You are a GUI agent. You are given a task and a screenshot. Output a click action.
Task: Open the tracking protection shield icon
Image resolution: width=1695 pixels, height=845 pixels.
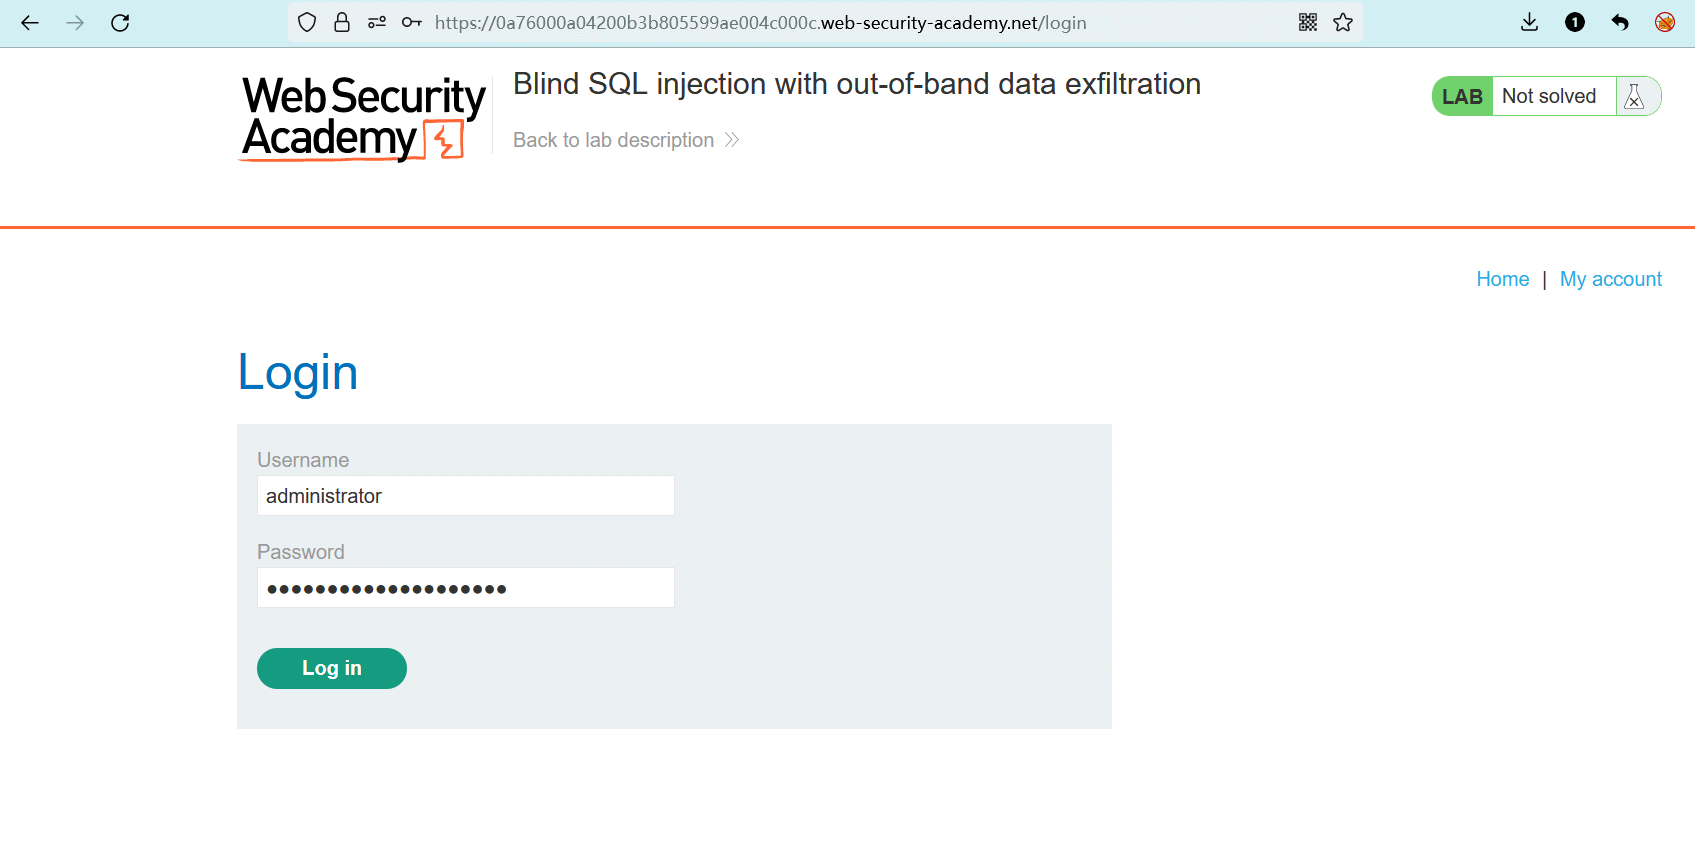tap(307, 23)
